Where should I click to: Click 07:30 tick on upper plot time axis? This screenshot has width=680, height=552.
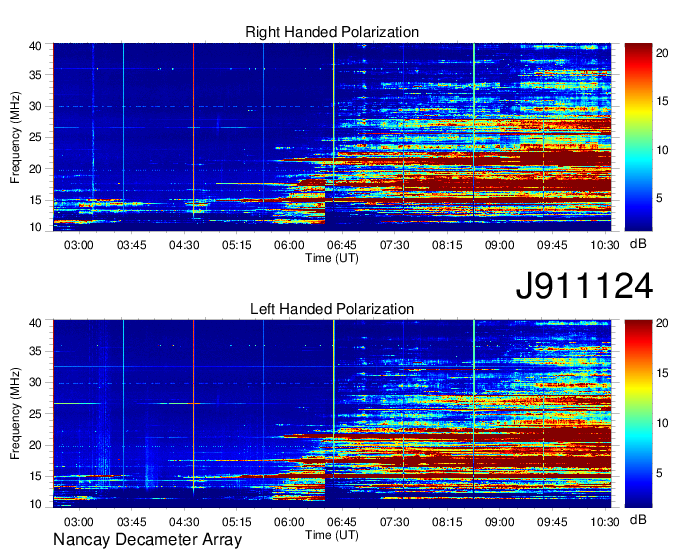(395, 245)
